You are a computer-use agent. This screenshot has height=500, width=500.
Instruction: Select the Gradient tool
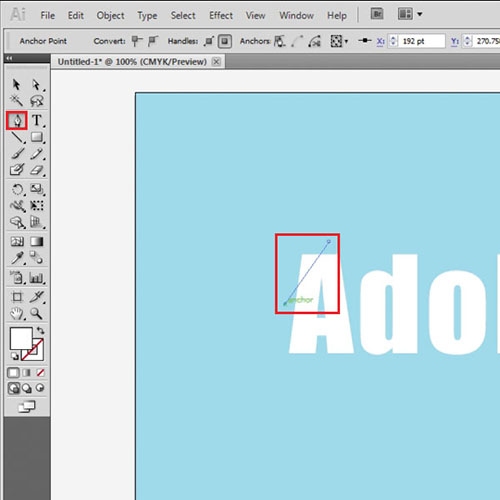click(x=37, y=241)
